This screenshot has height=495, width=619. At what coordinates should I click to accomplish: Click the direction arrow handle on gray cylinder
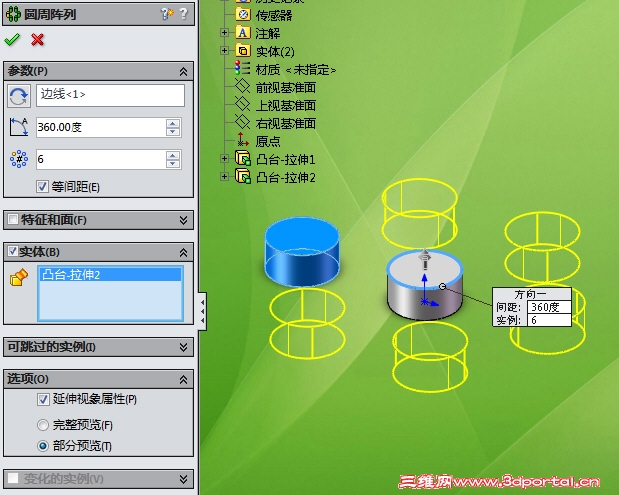425,259
